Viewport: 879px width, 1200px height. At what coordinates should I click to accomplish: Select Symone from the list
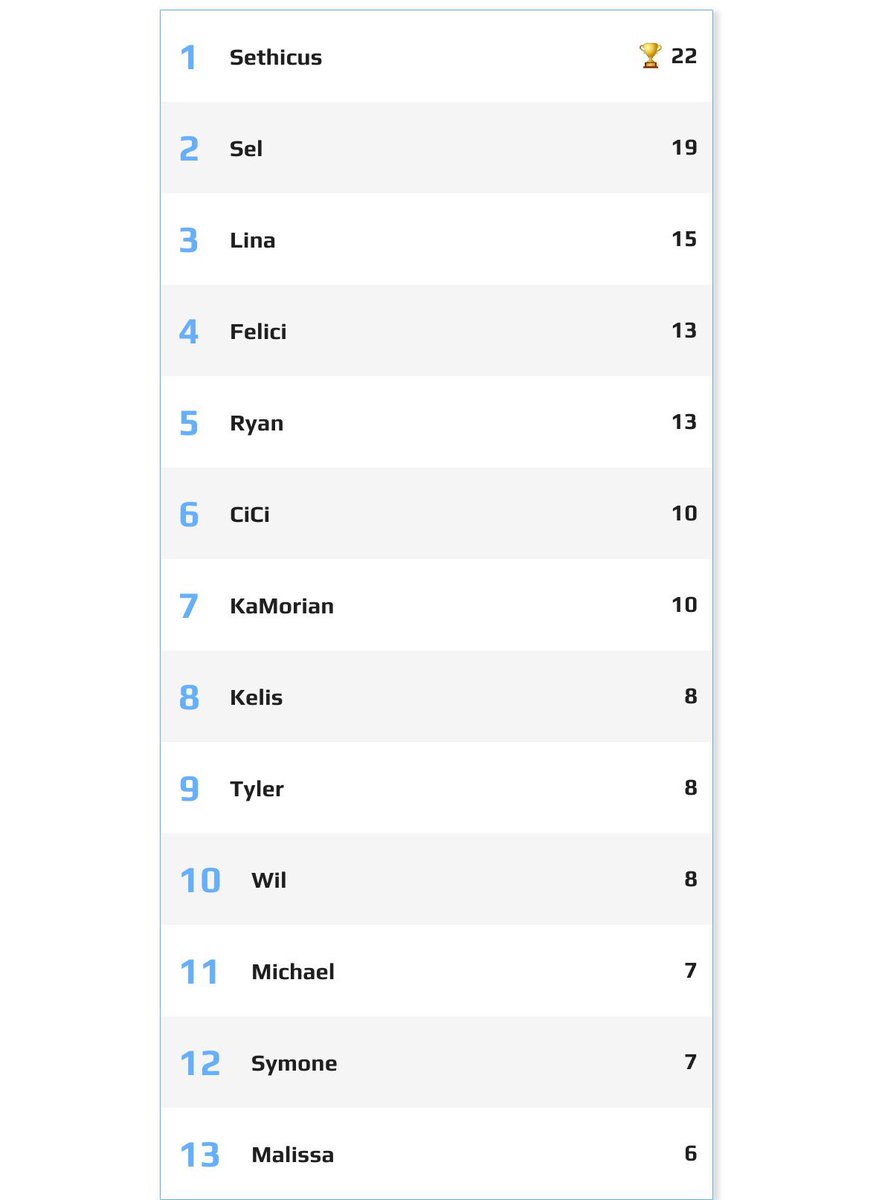point(294,1063)
